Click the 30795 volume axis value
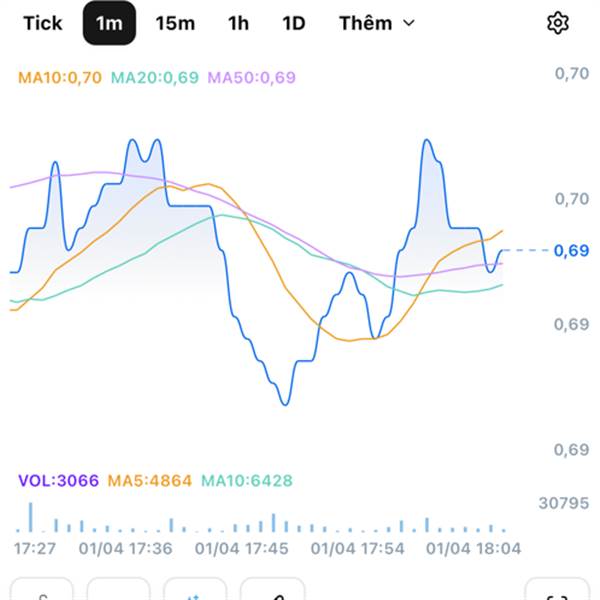This screenshot has height=600, width=600. tap(563, 503)
